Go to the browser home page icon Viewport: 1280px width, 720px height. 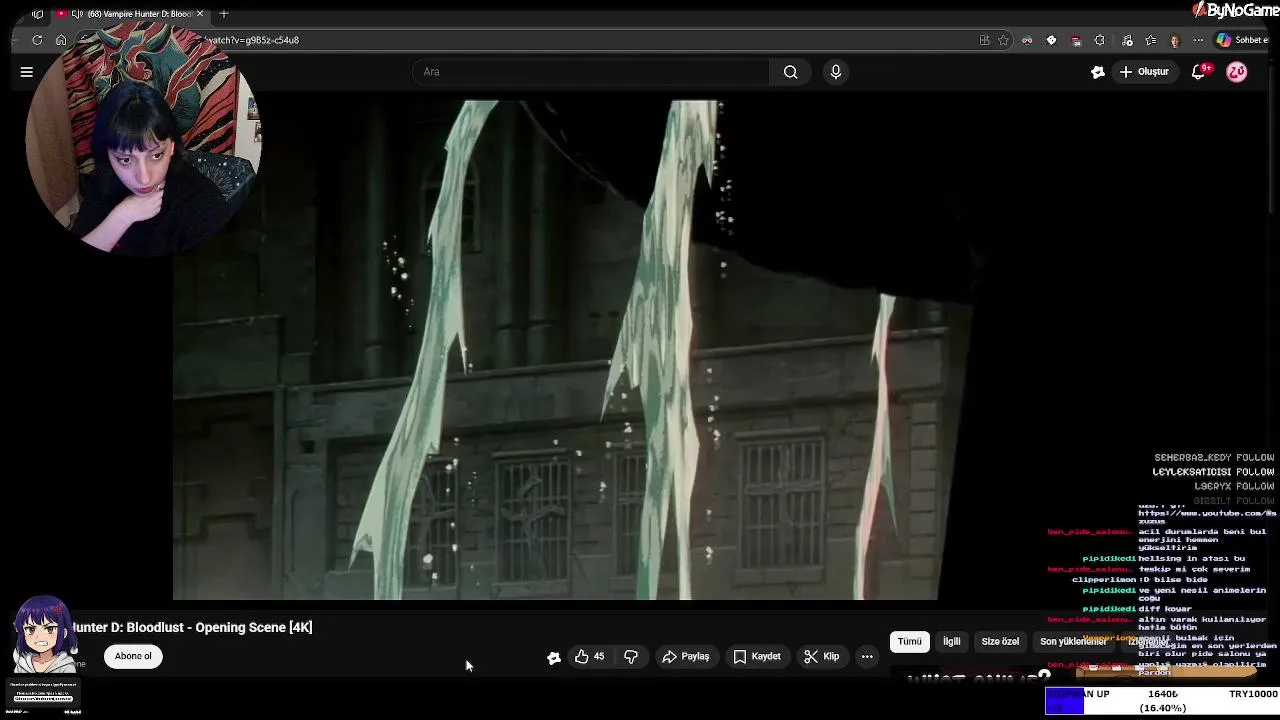(x=61, y=40)
